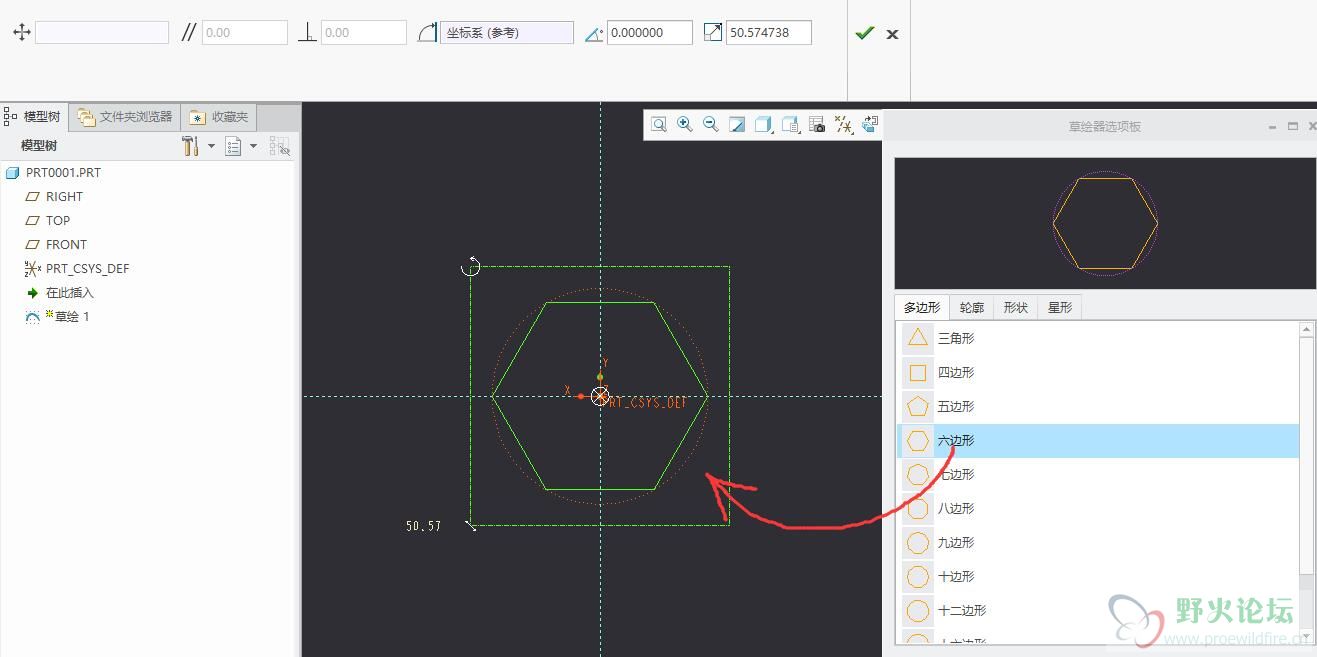Click the view manager camera icon

(817, 125)
